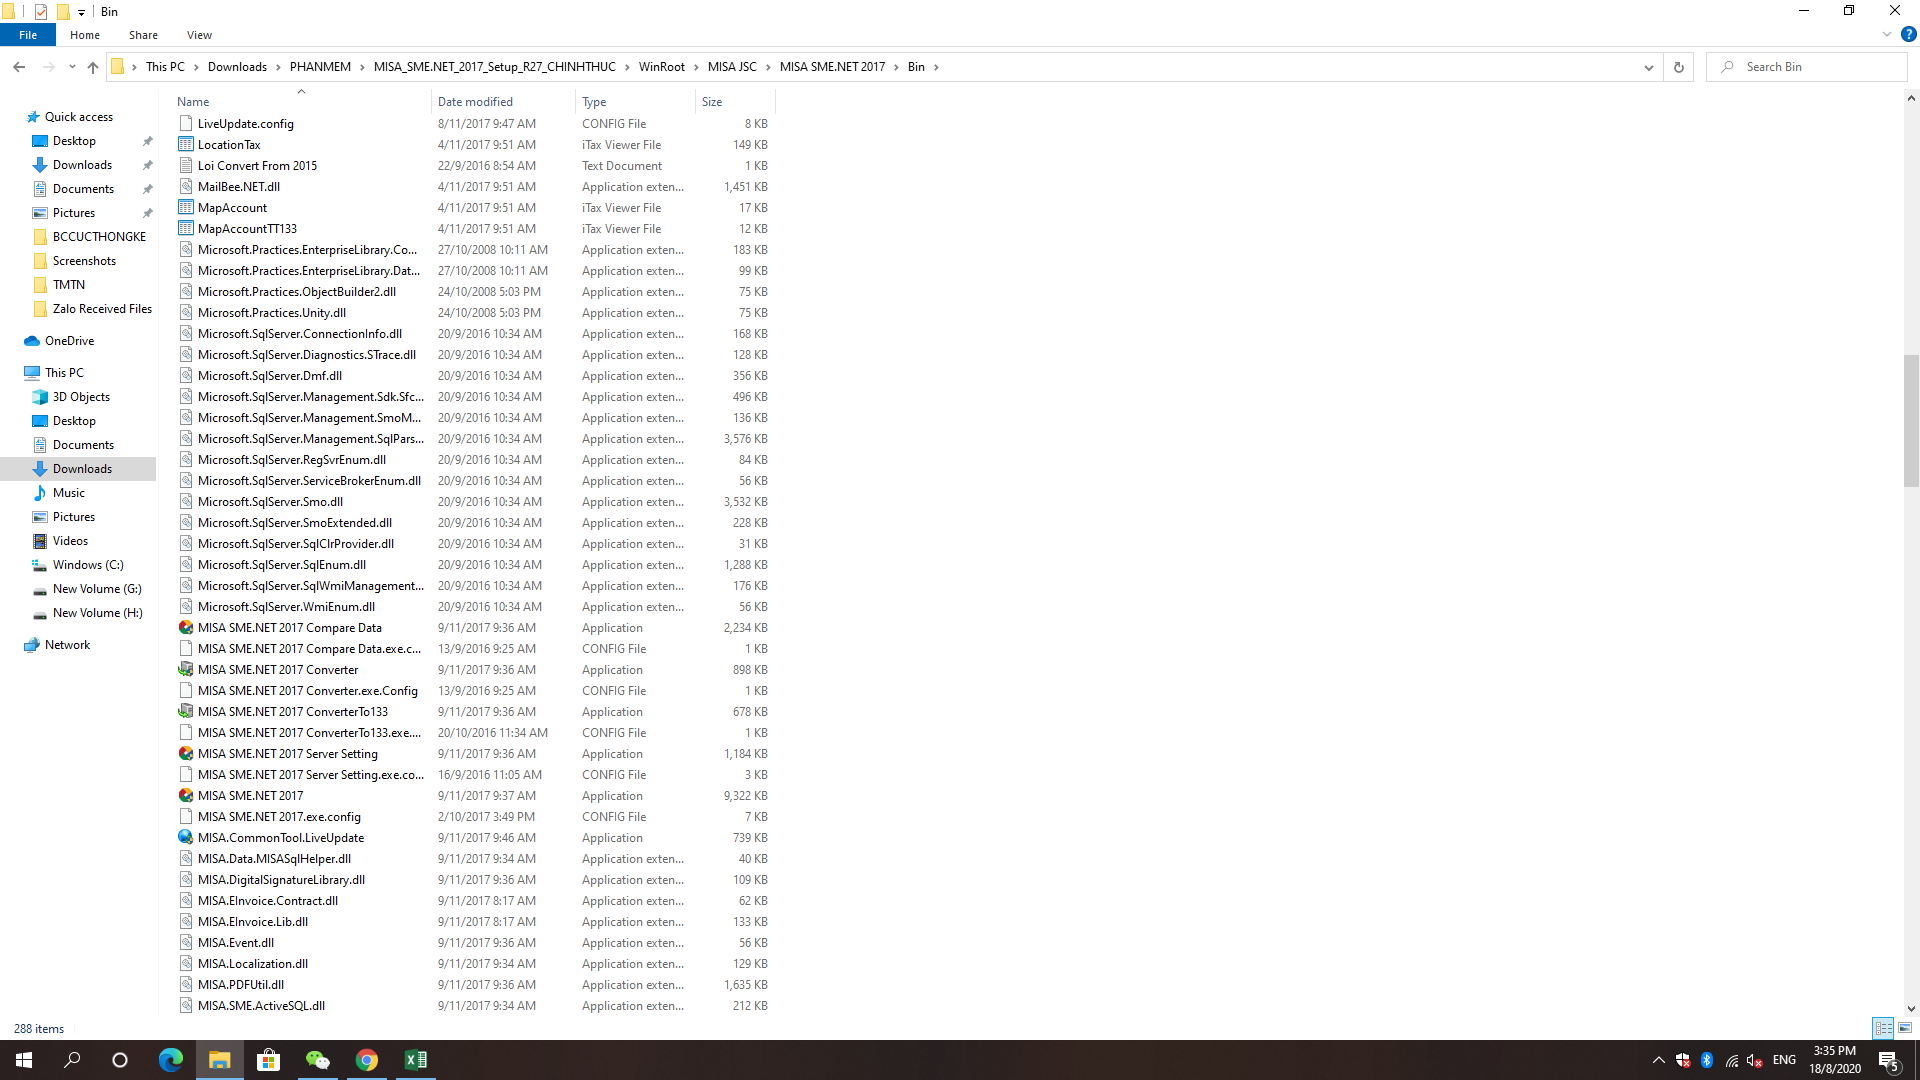The height and width of the screenshot is (1080, 1920).
Task: Open BCCUCTHONGKE folder
Action: pyautogui.click(x=99, y=237)
